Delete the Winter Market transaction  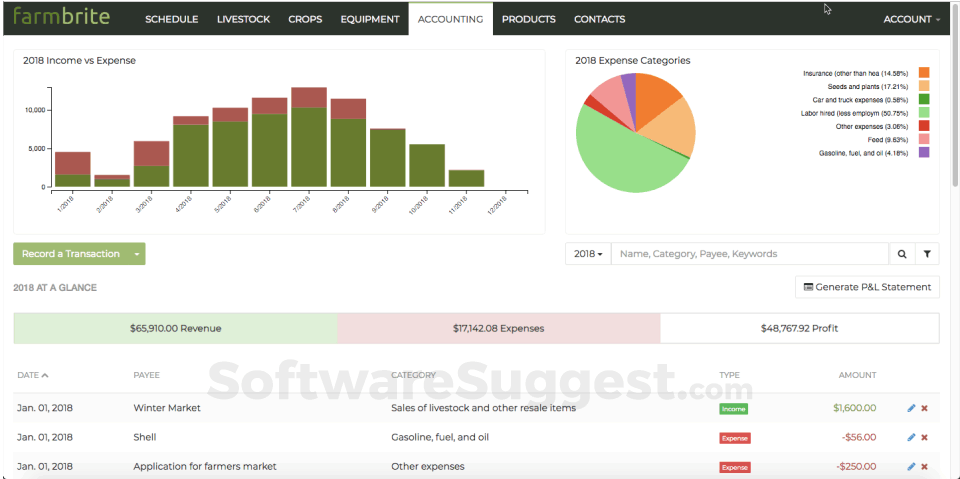[924, 408]
